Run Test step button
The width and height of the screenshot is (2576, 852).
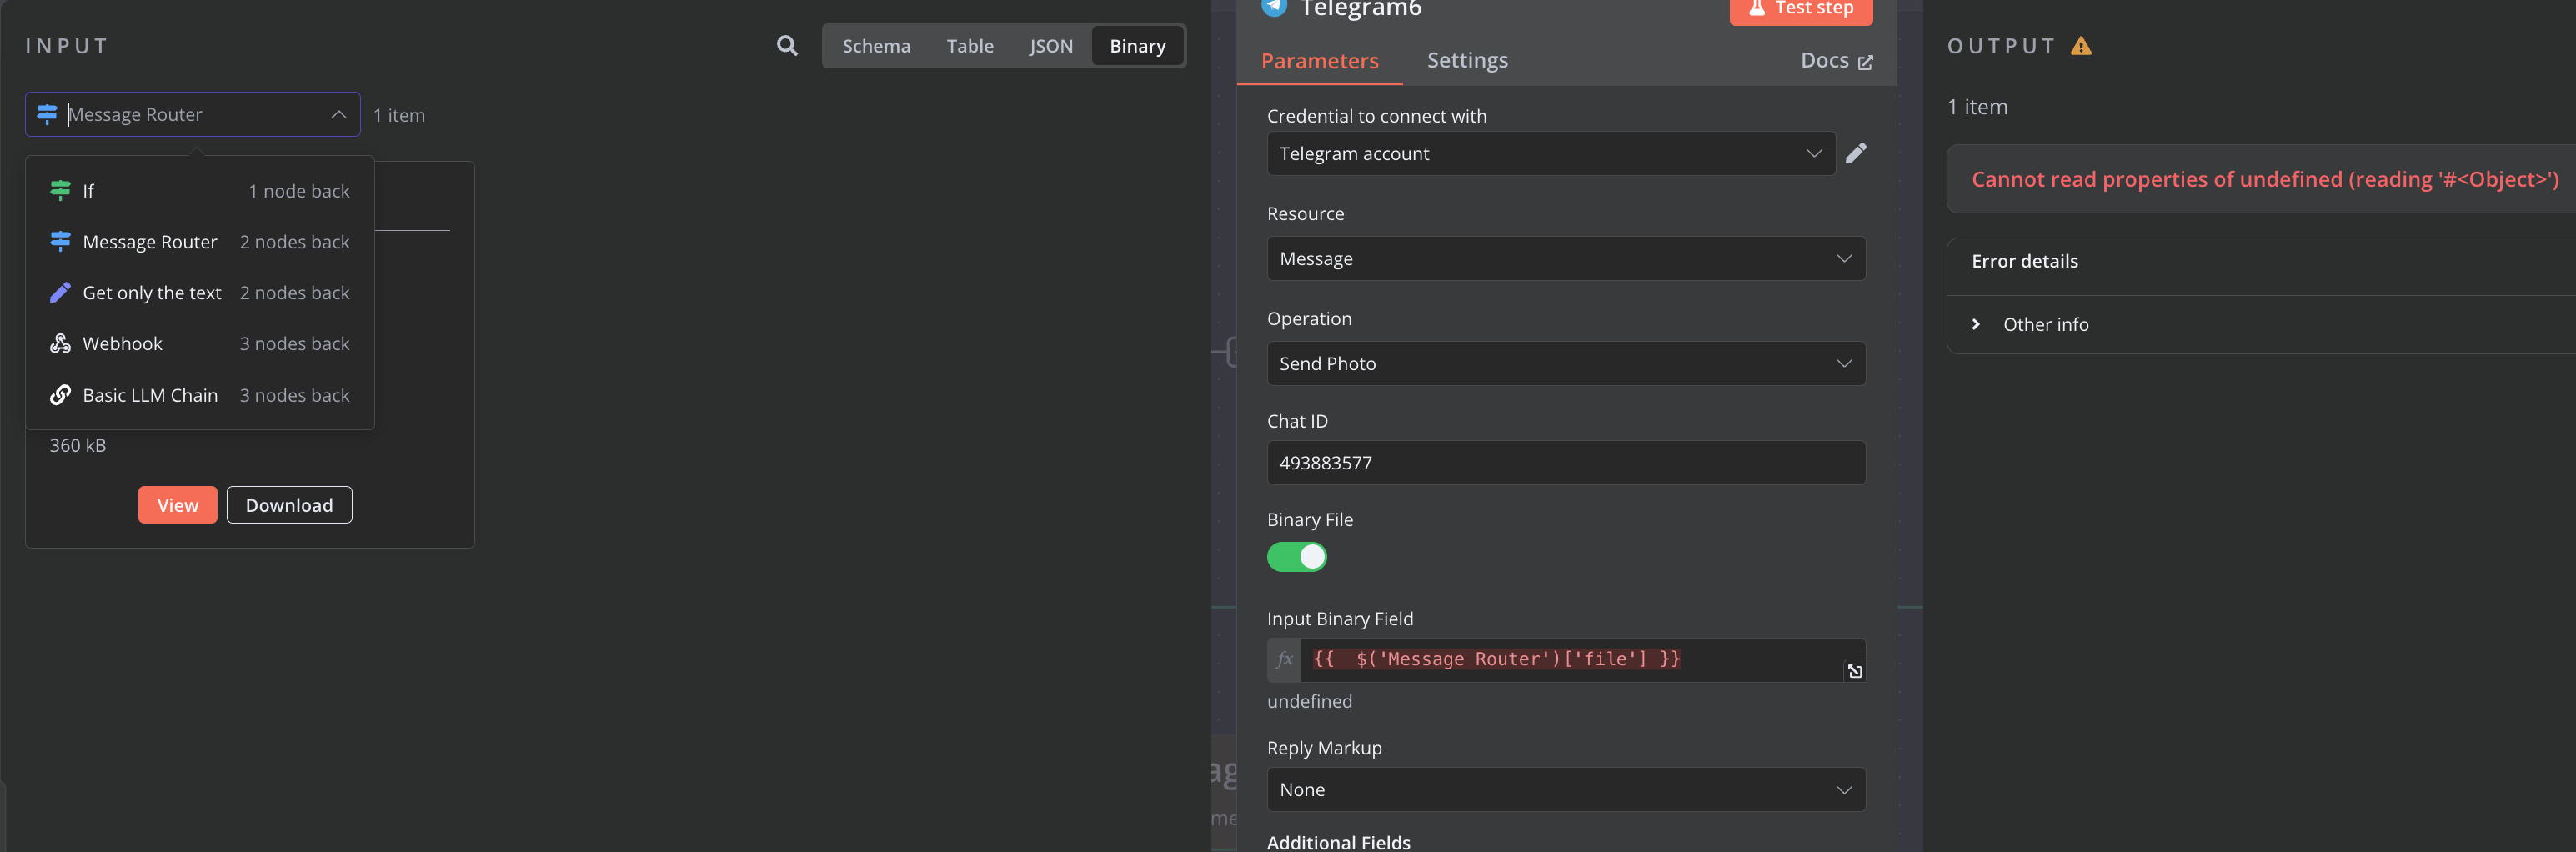tap(1800, 9)
